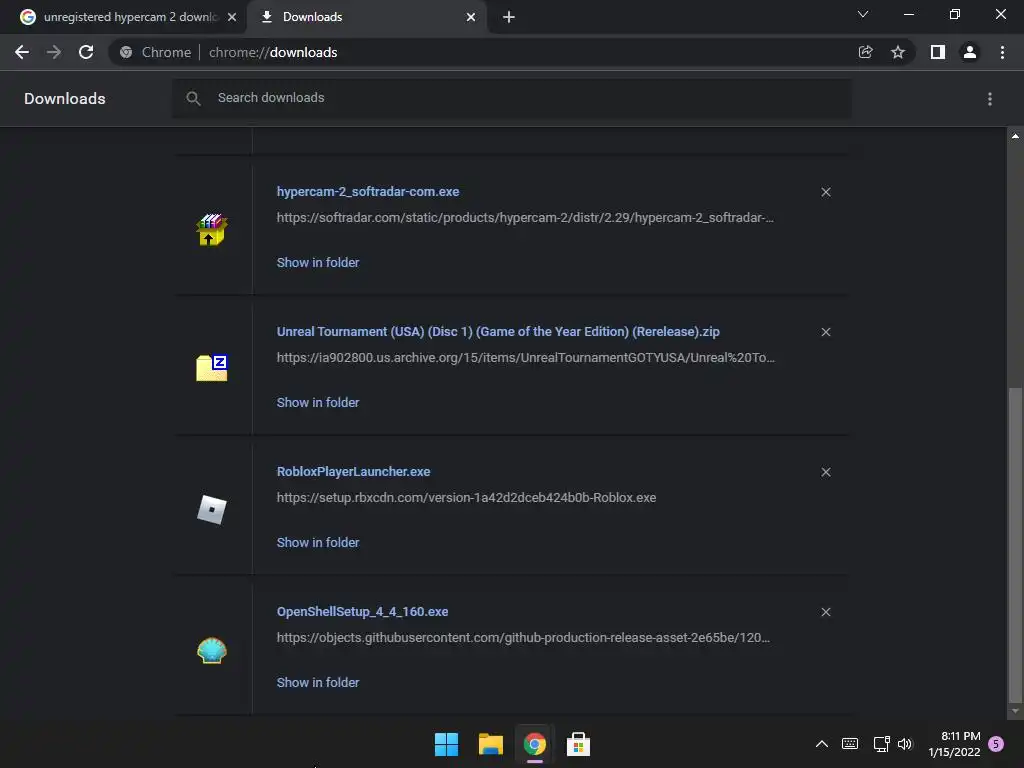Reload the Downloads page

pyautogui.click(x=86, y=52)
